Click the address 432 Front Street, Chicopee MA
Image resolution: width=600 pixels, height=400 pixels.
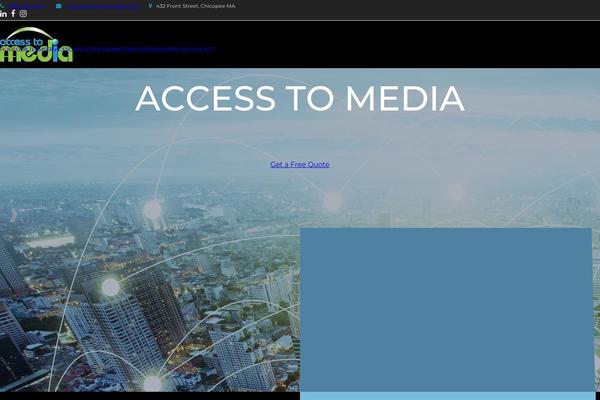[x=196, y=6]
